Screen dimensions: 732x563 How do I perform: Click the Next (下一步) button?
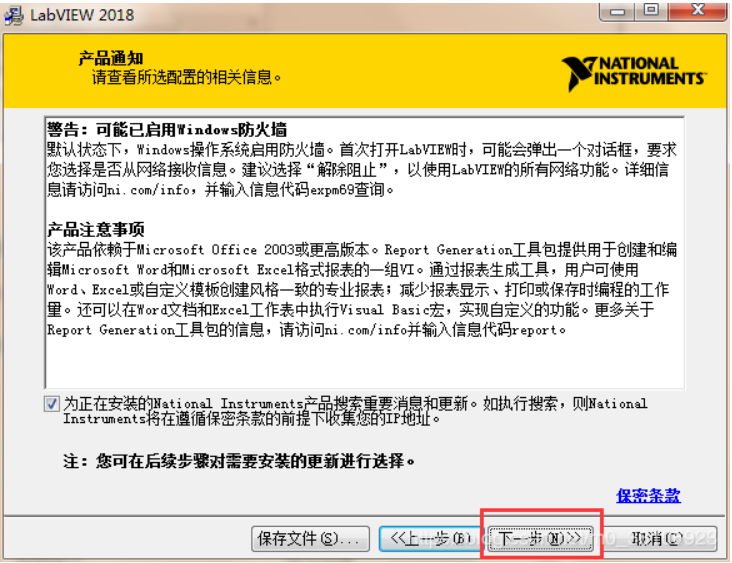[540, 539]
